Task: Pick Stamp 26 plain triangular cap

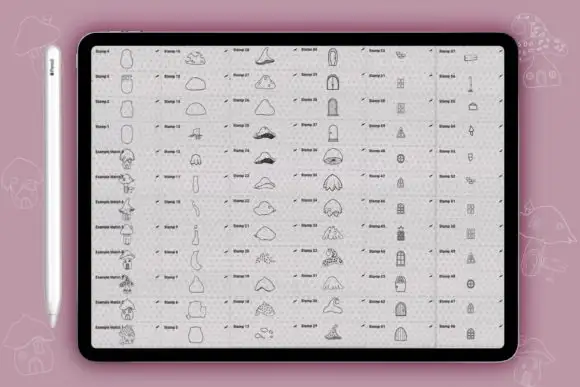Action: click(264, 108)
